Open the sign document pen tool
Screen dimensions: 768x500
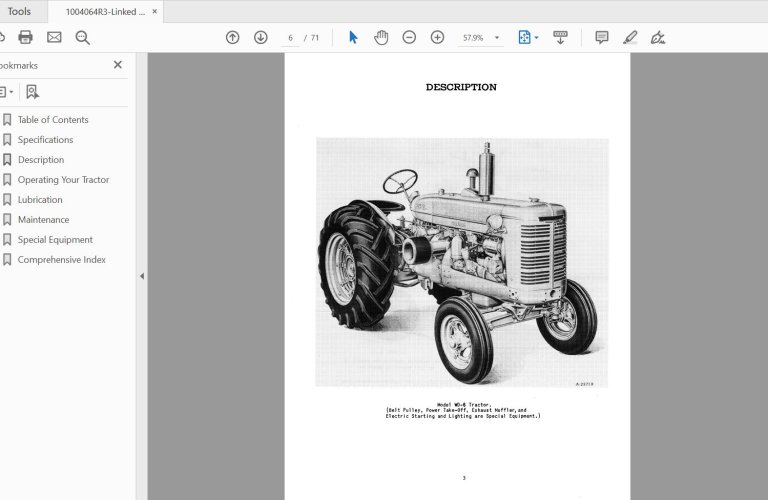click(x=658, y=37)
